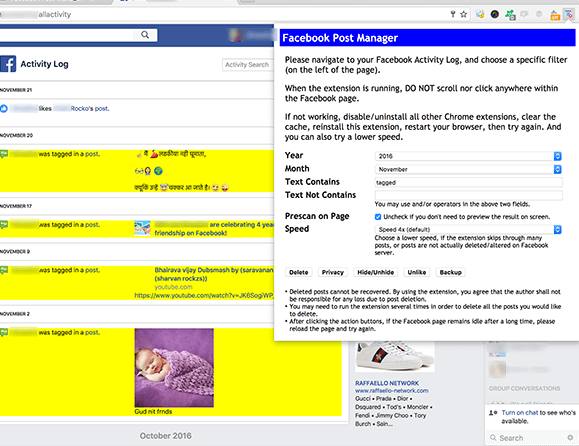Open the post link in November 2 entry

[x=92, y=332]
